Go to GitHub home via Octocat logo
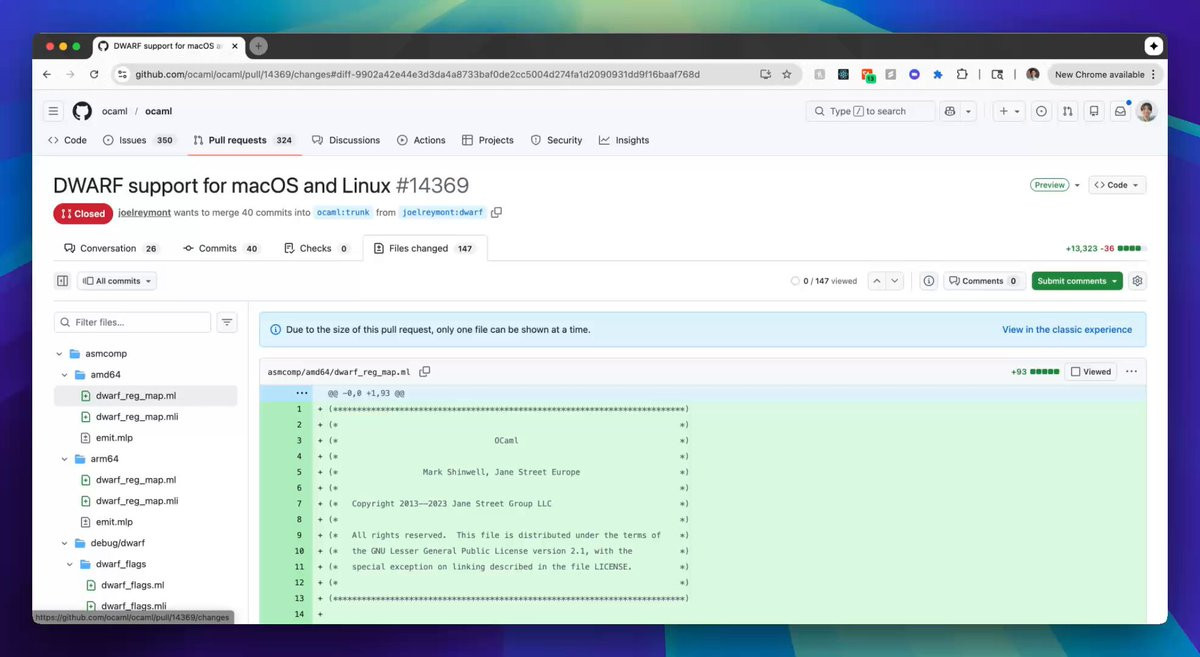 click(x=82, y=111)
